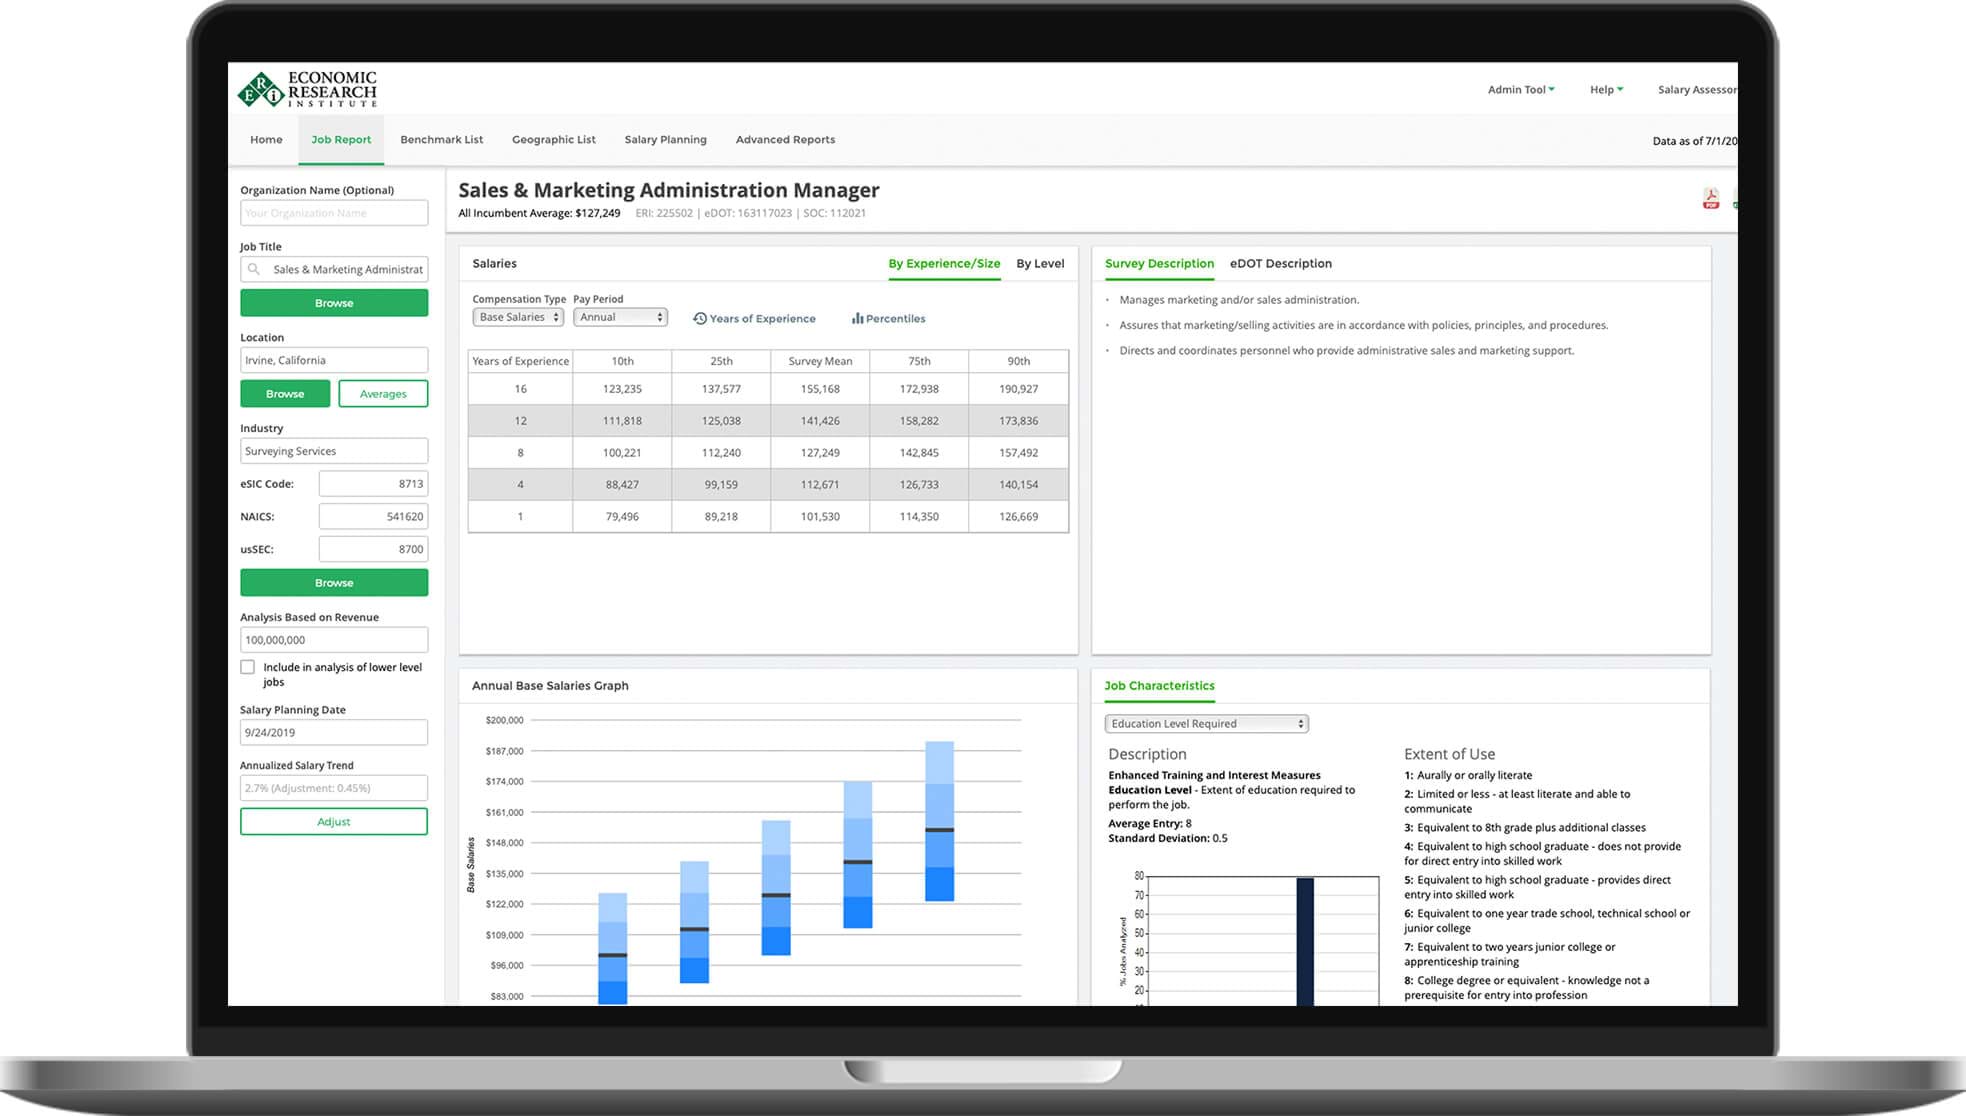Expand the Admin Tool menu
Screen dimensions: 1966x1116
click(x=1519, y=89)
